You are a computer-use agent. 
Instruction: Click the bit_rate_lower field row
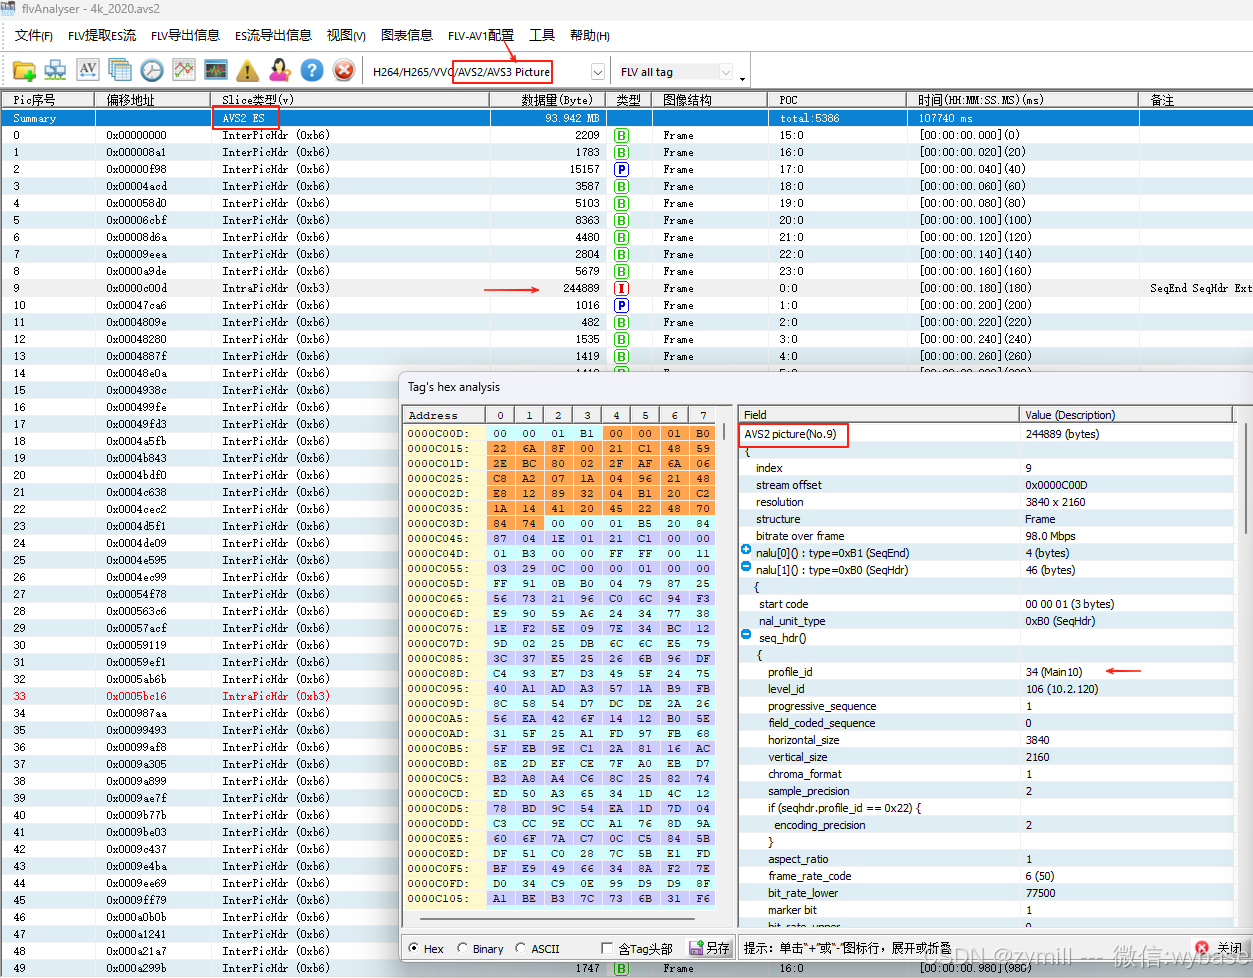pyautogui.click(x=988, y=893)
